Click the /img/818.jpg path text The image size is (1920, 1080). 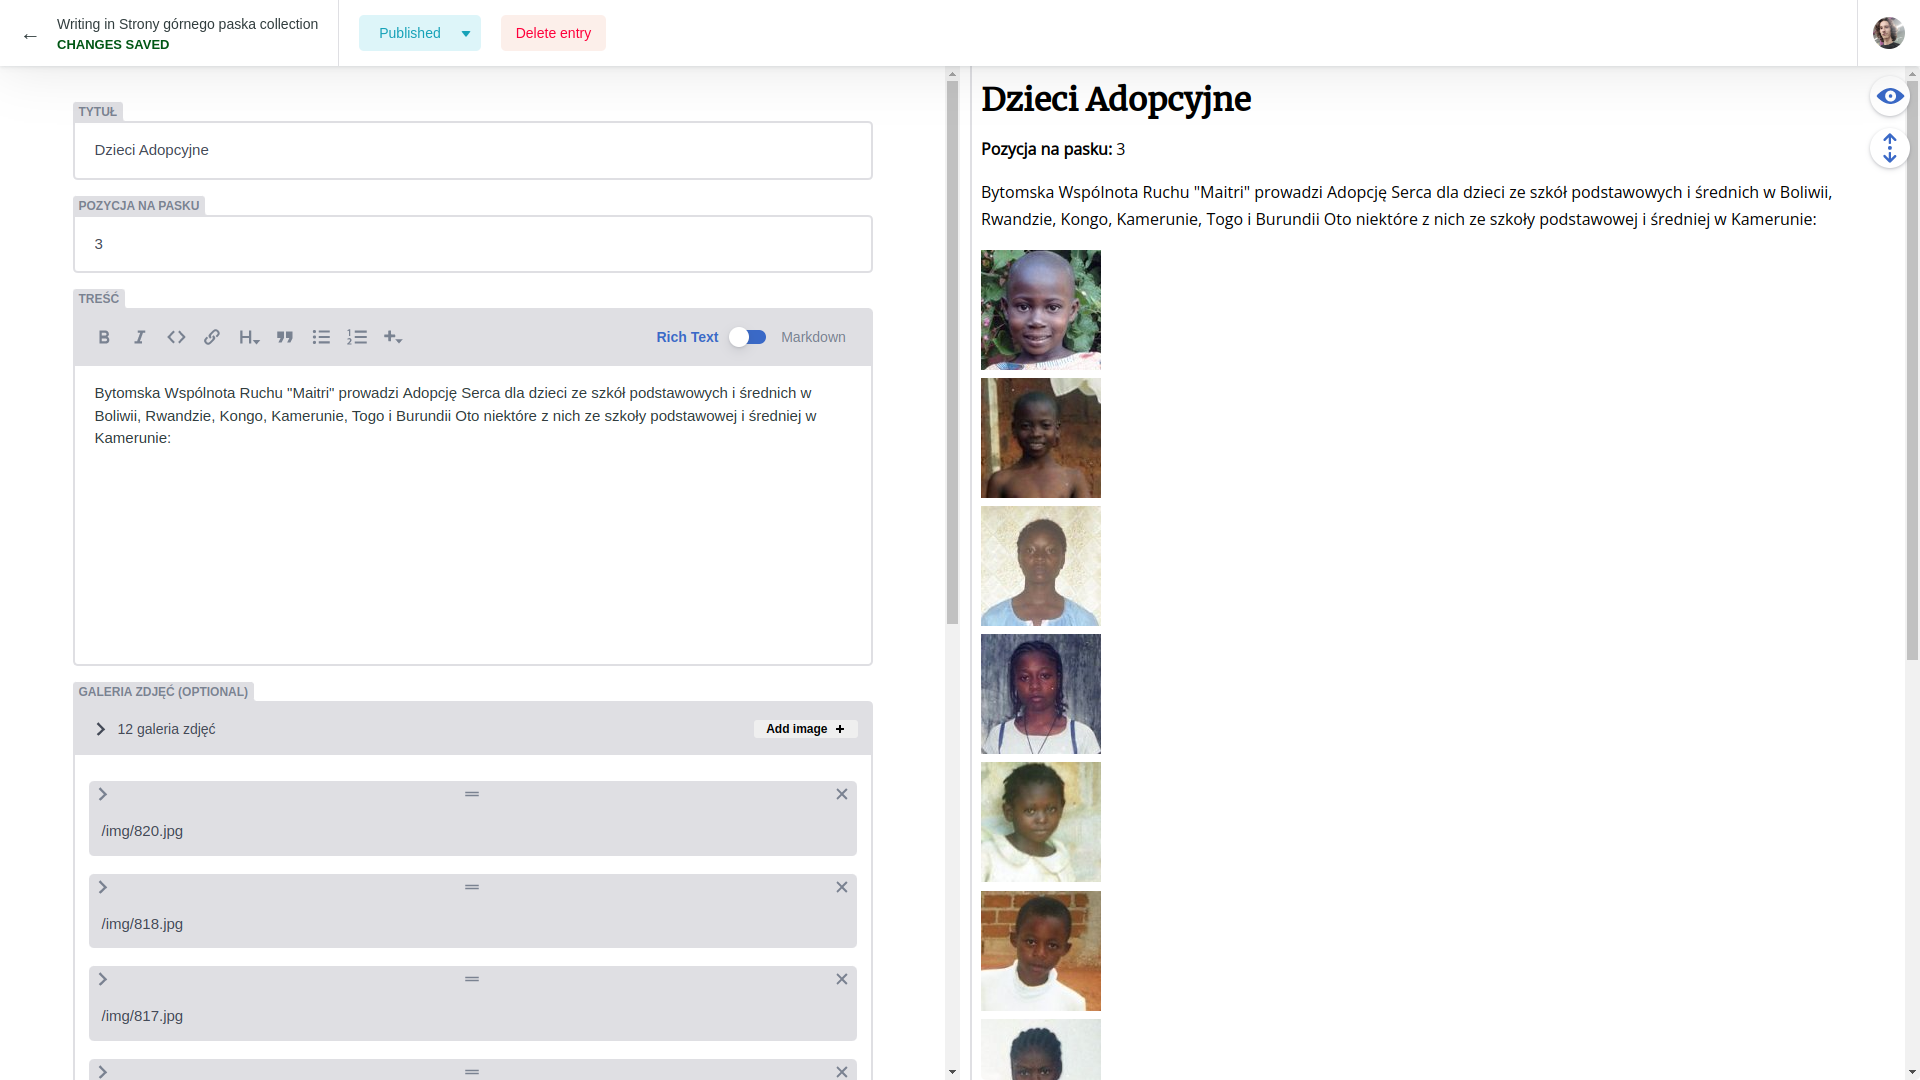click(142, 924)
